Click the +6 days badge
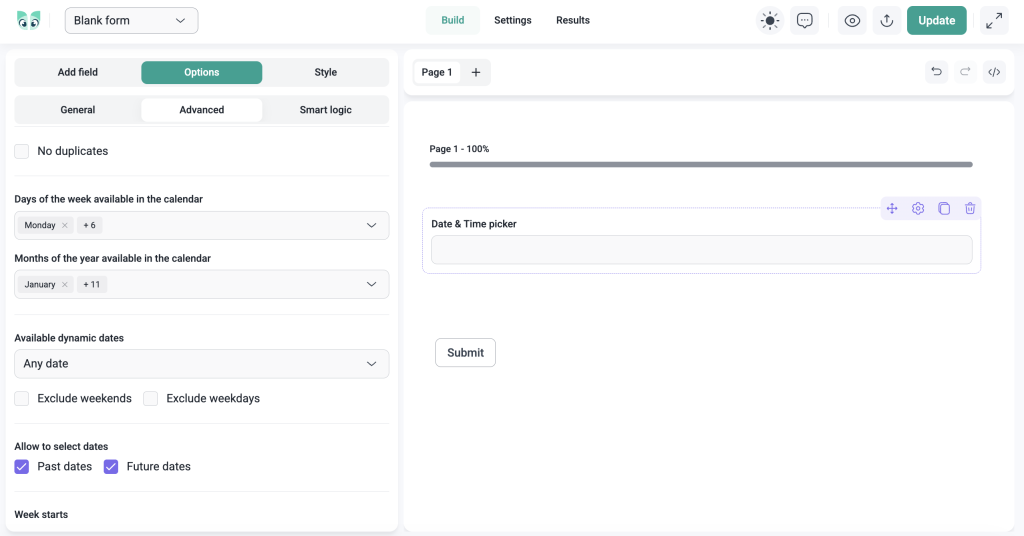This screenshot has width=1024, height=536. tap(89, 225)
